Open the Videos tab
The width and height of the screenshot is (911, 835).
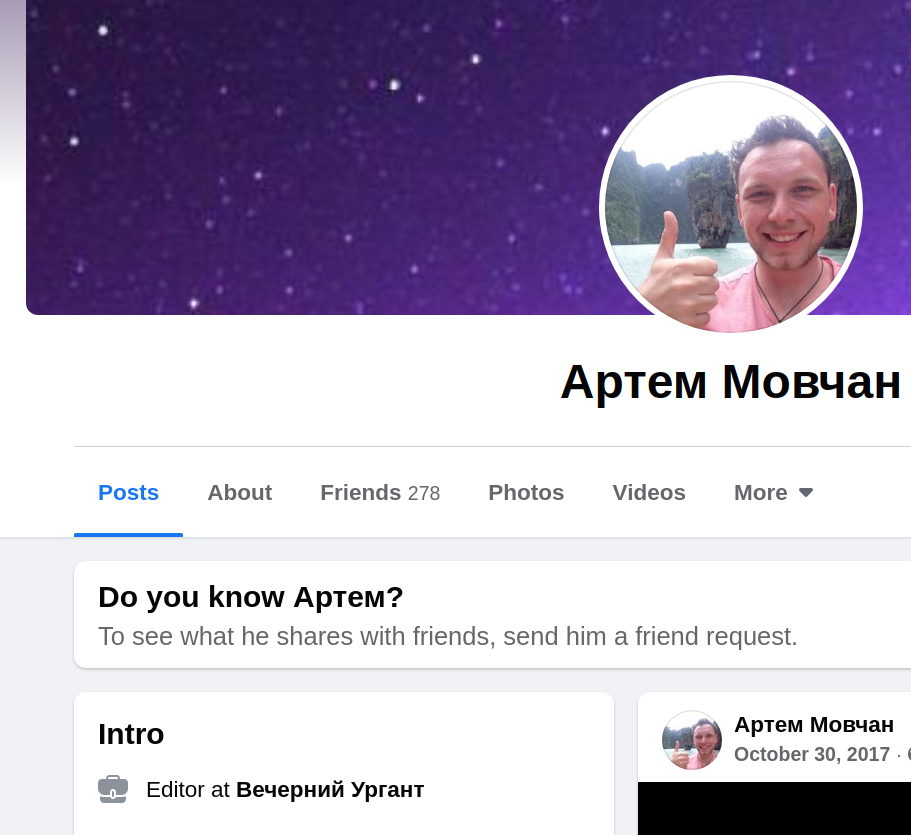[649, 493]
